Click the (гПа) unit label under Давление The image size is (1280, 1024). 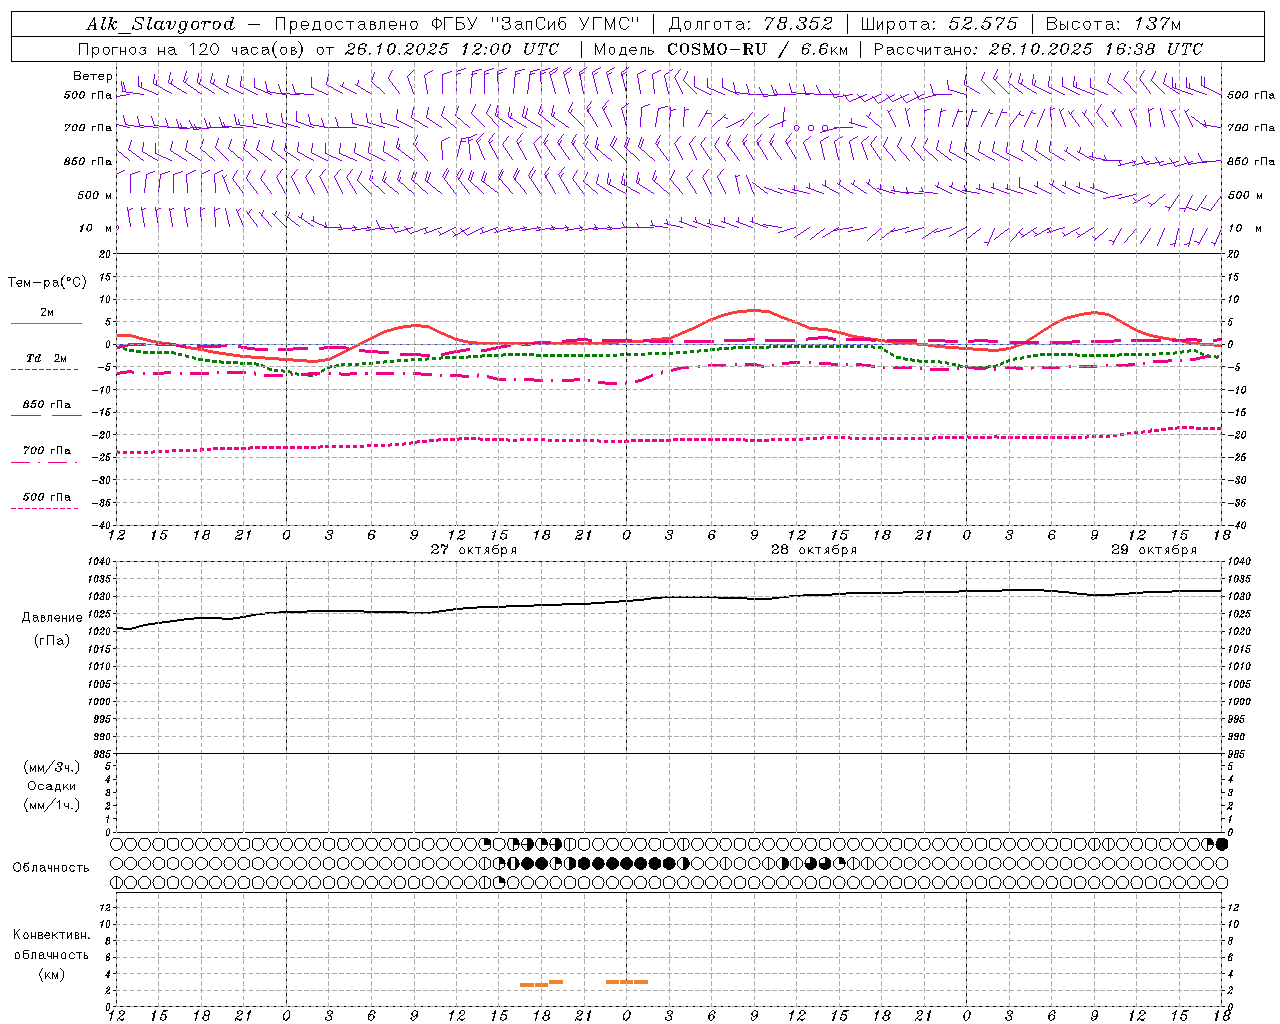[x=52, y=640]
